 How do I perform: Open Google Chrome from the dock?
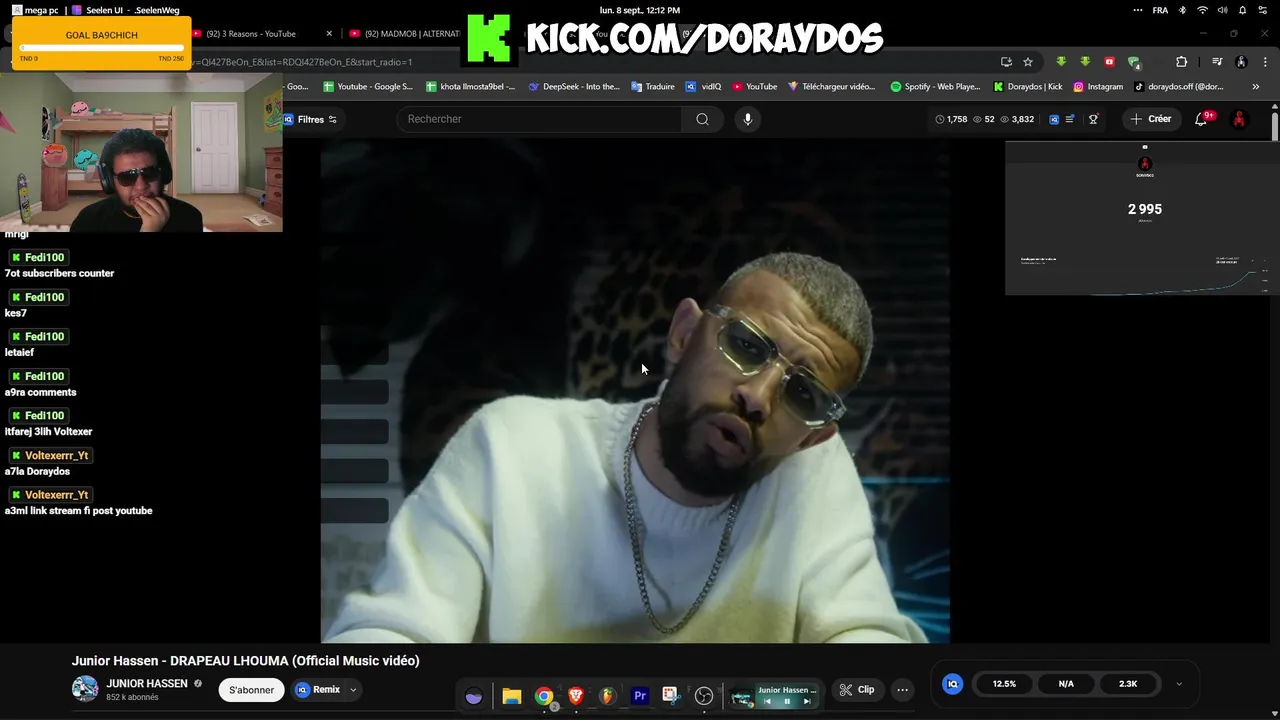[x=544, y=697]
